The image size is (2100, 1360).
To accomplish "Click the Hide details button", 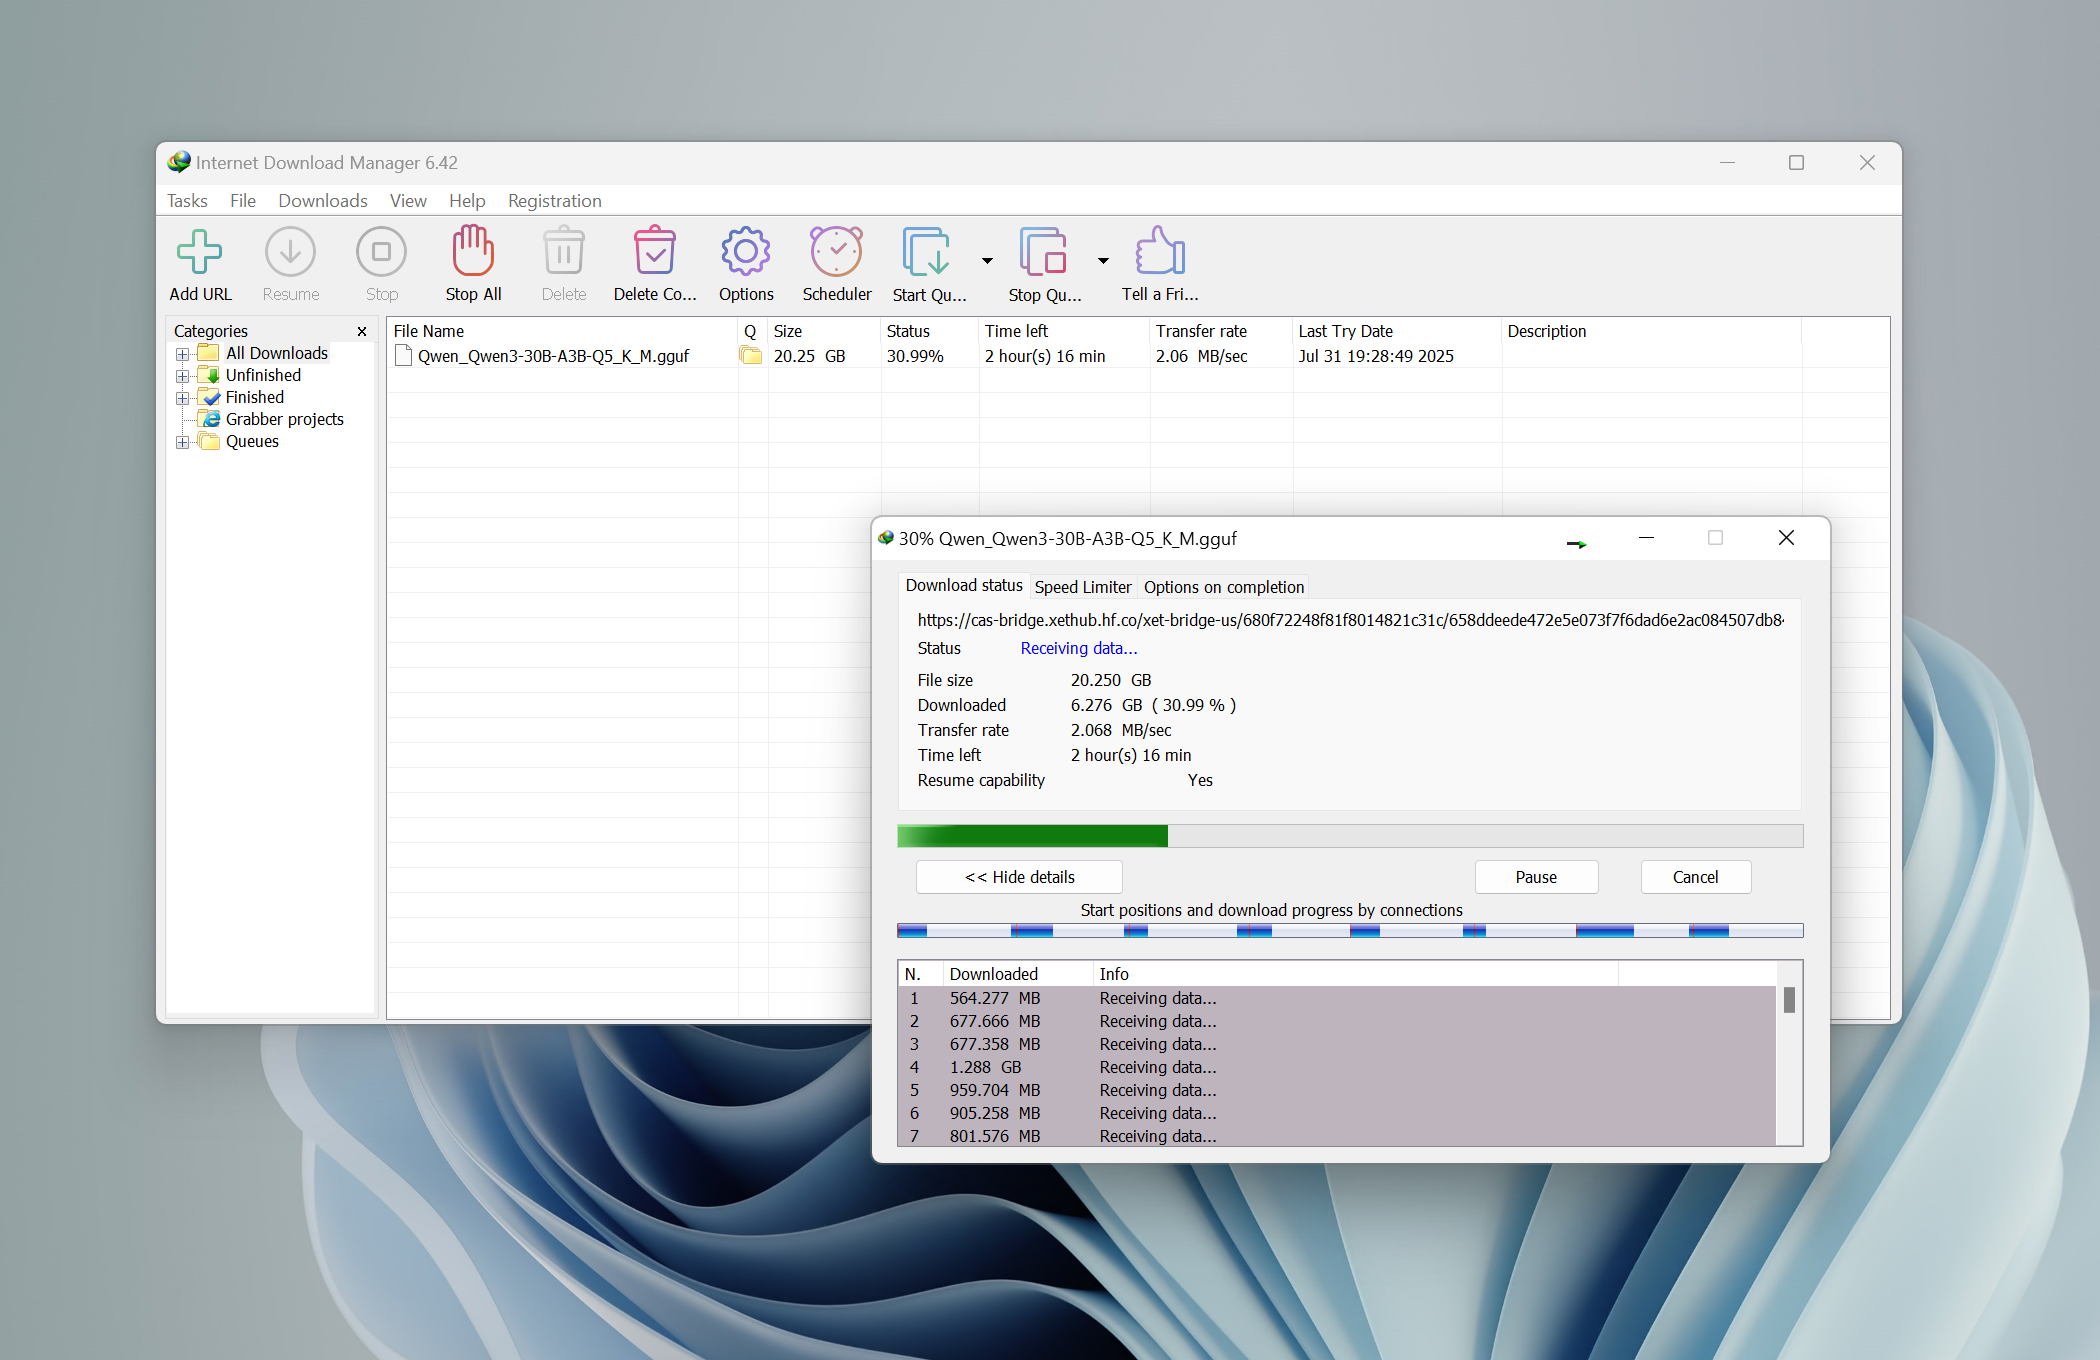I will coord(1019,877).
